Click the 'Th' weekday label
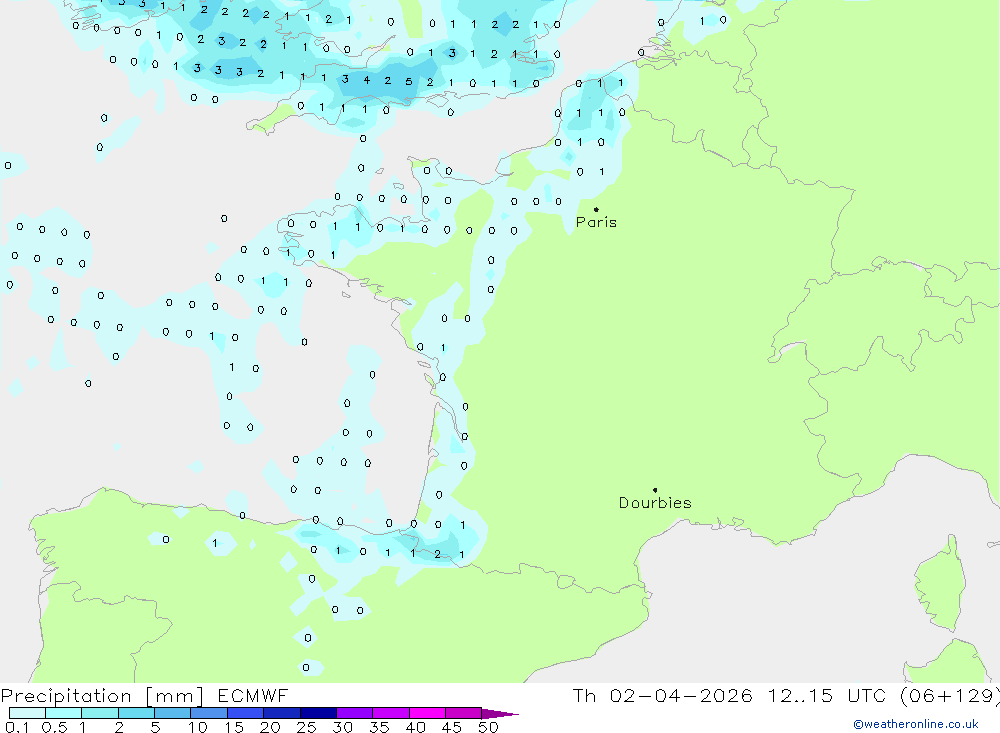The height and width of the screenshot is (733, 1000). 584,696
